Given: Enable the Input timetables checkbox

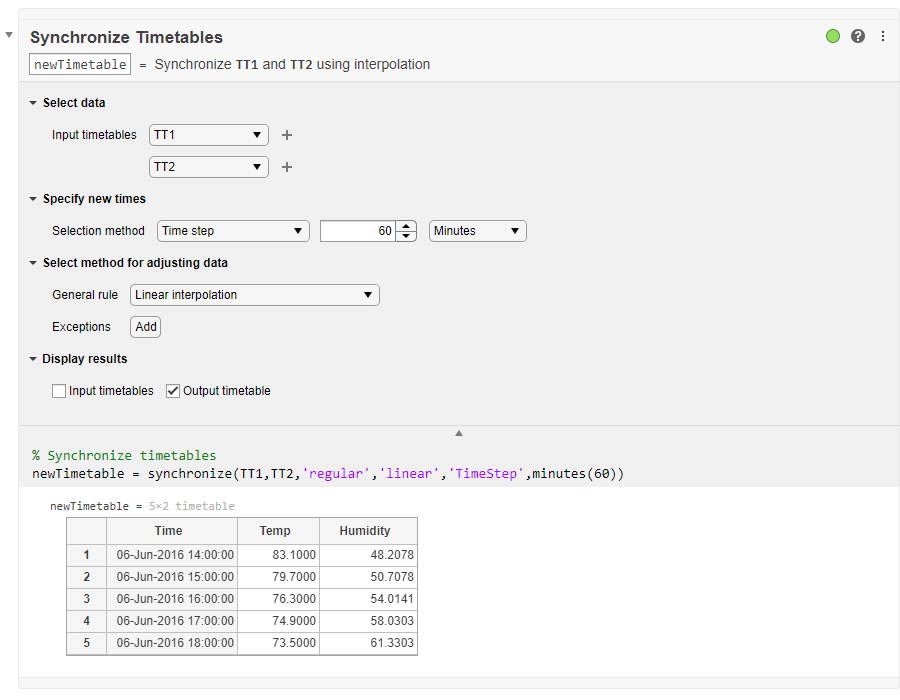Looking at the screenshot, I should pyautogui.click(x=59, y=390).
